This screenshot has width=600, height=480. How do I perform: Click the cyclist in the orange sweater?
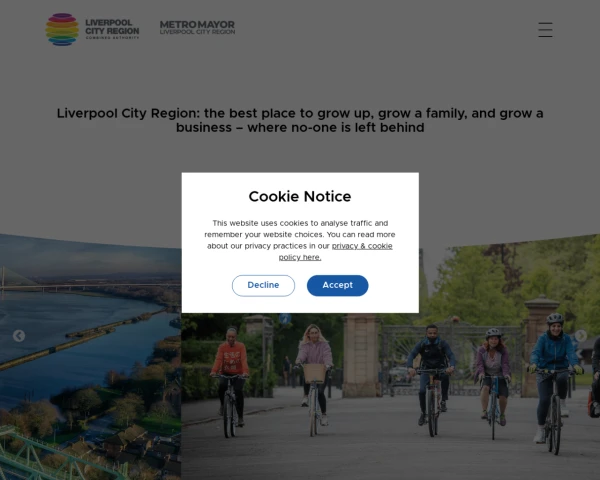pos(230,381)
